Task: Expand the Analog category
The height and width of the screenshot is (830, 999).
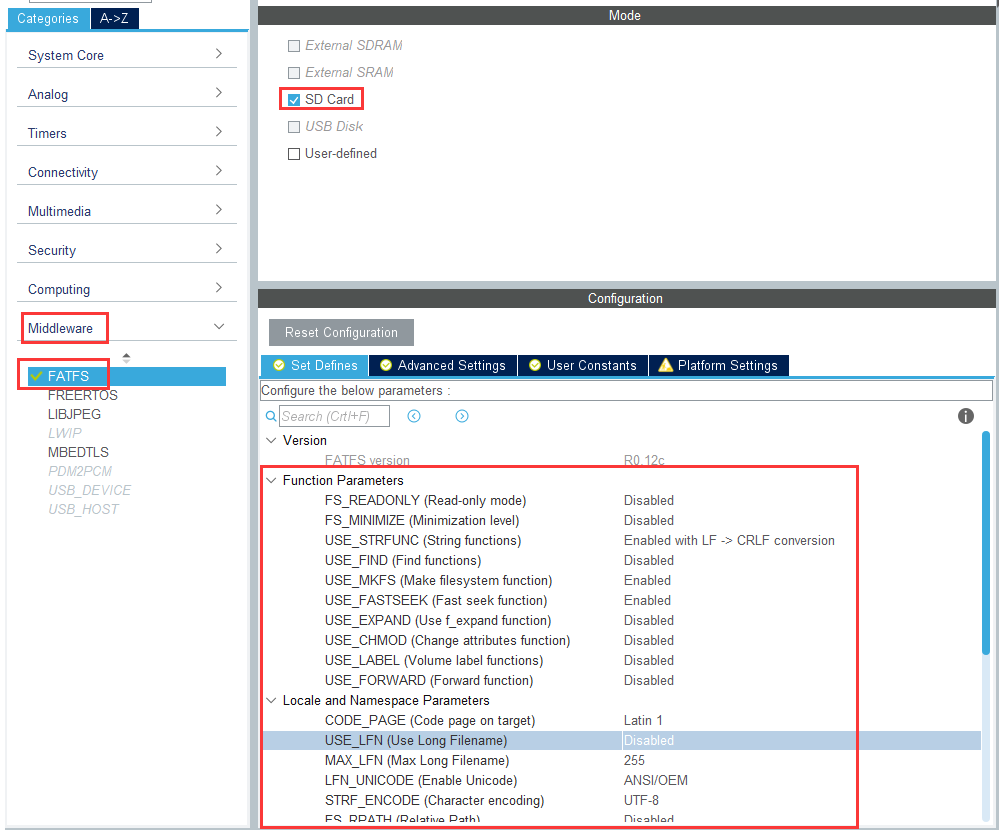Action: click(127, 94)
